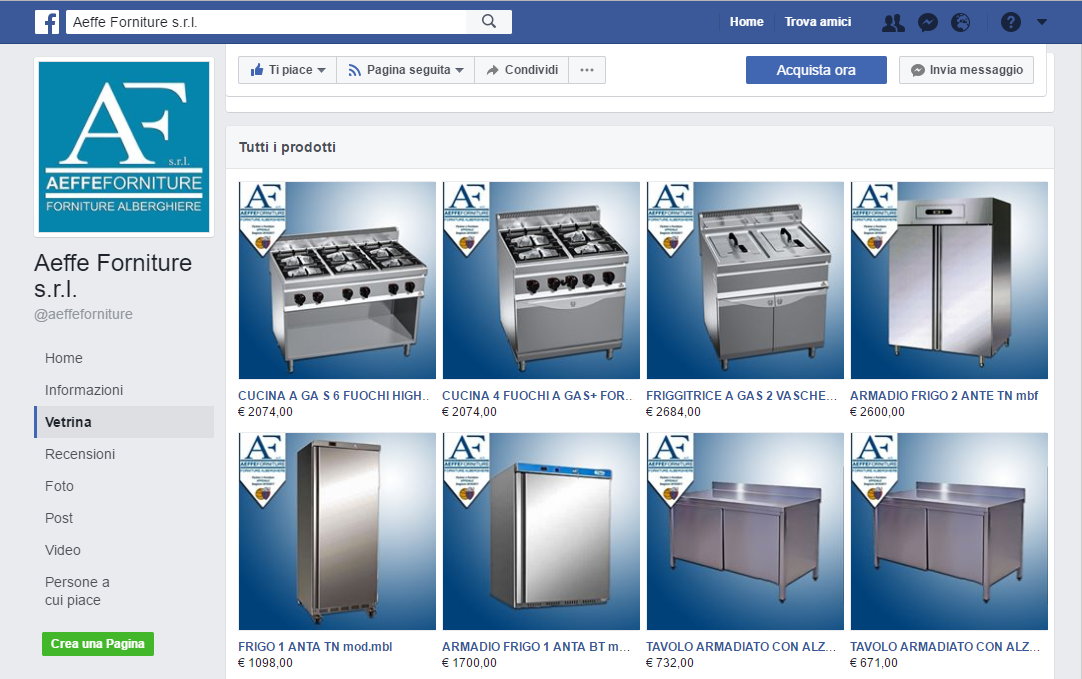Viewport: 1082px width, 679px height.
Task: Click the price € 2684,00
Action: coord(673,411)
